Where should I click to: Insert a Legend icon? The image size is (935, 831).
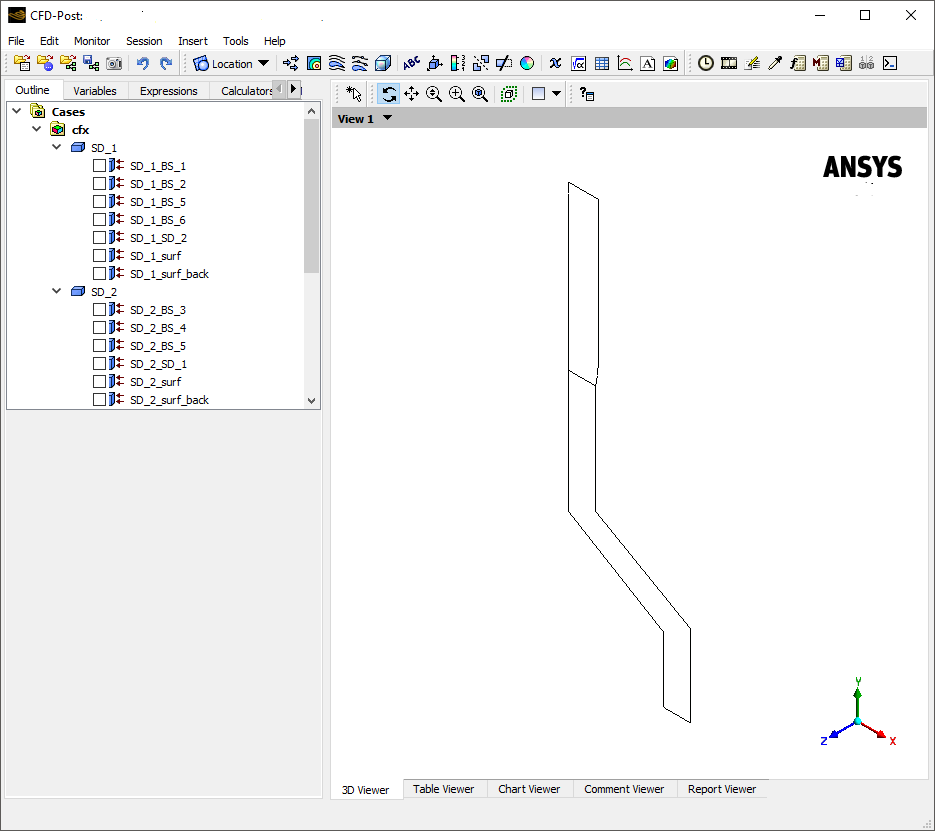(x=458, y=63)
